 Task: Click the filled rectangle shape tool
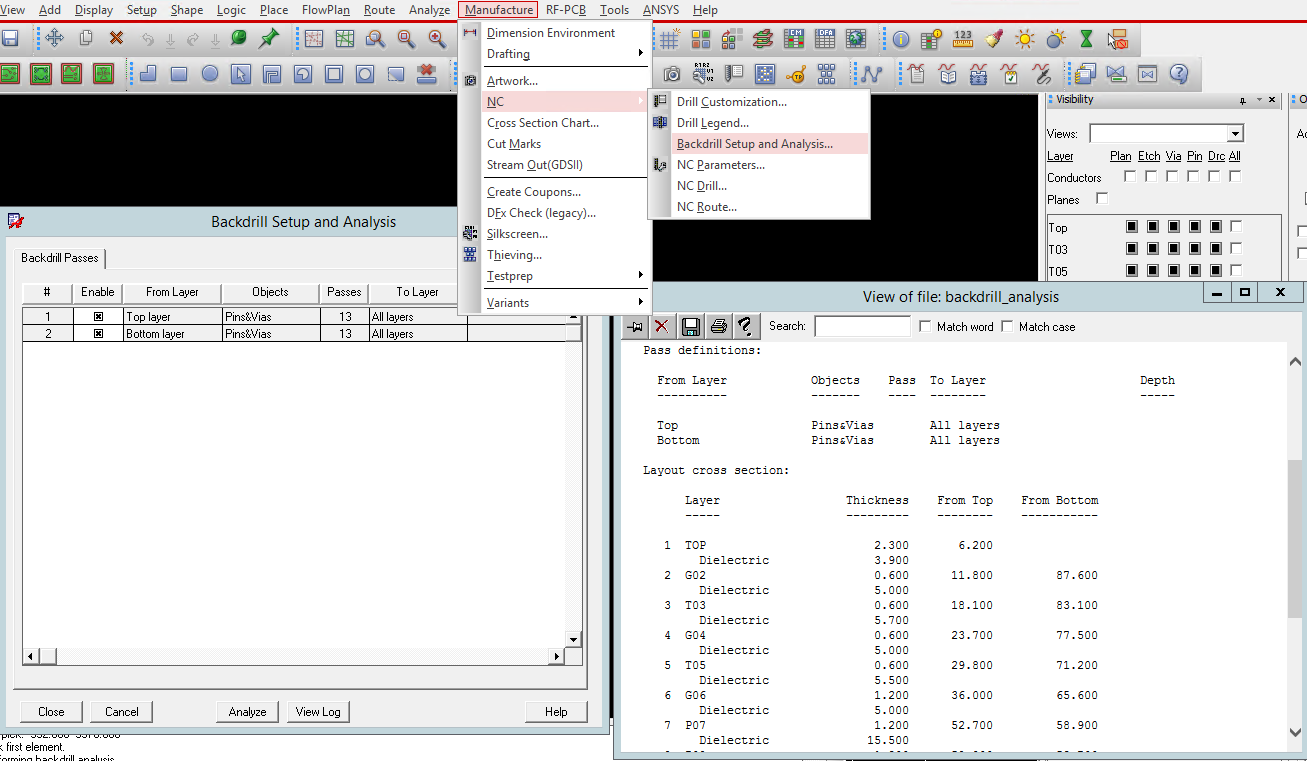click(x=179, y=74)
